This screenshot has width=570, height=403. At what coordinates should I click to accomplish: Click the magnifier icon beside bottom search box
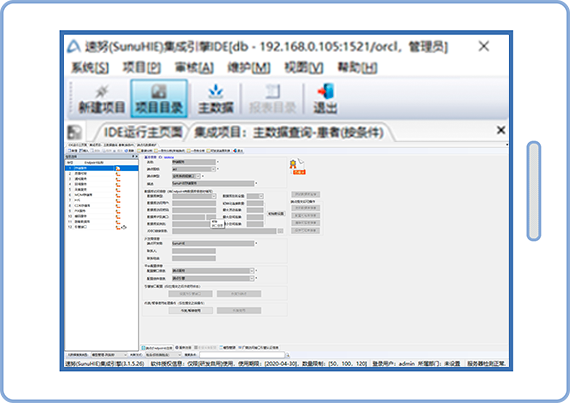[x=288, y=355]
